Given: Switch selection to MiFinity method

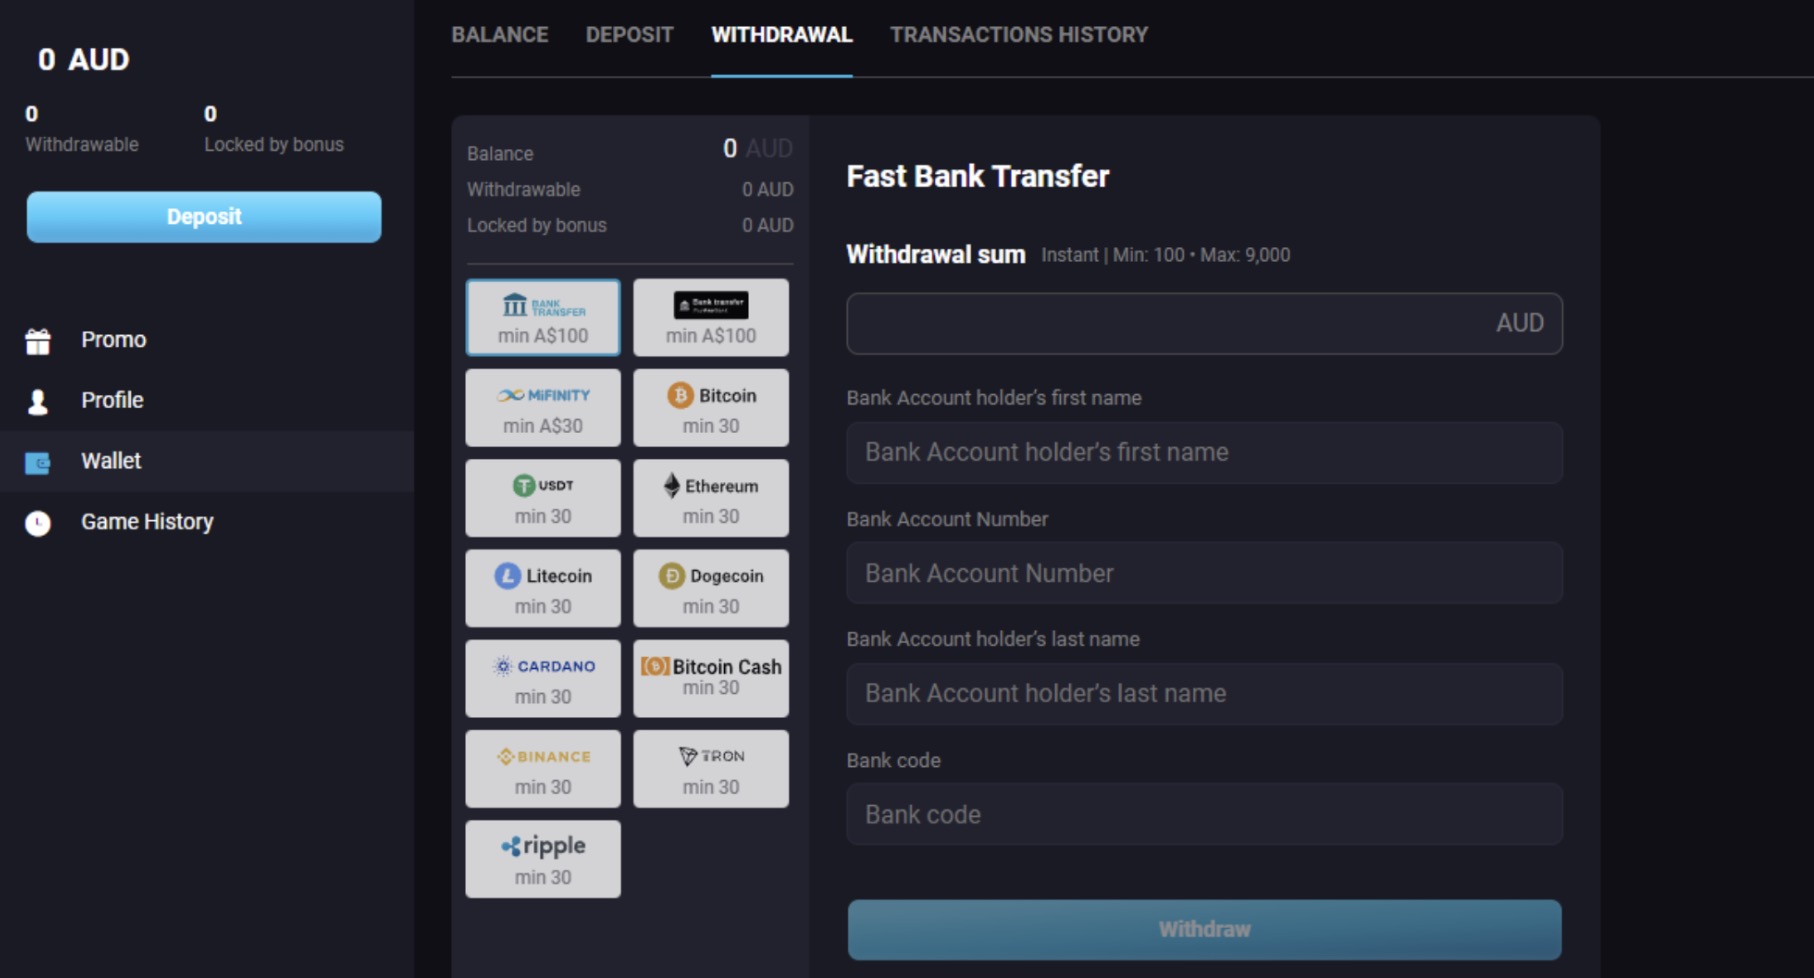Looking at the screenshot, I should click(x=543, y=408).
